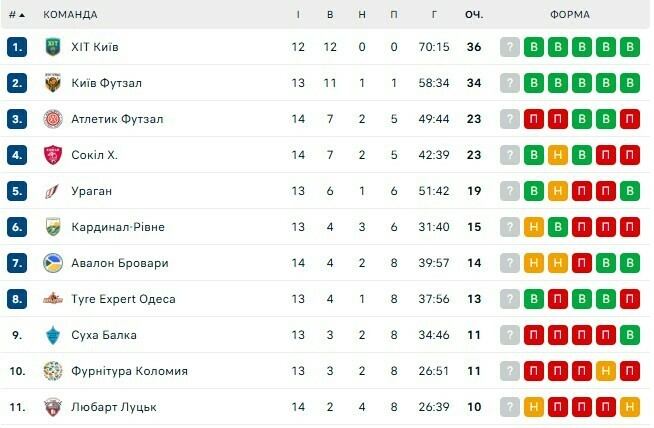The width and height of the screenshot is (654, 428).
Task: Click ХІТ Київ's grey question-mark form badge
Action: (510, 47)
